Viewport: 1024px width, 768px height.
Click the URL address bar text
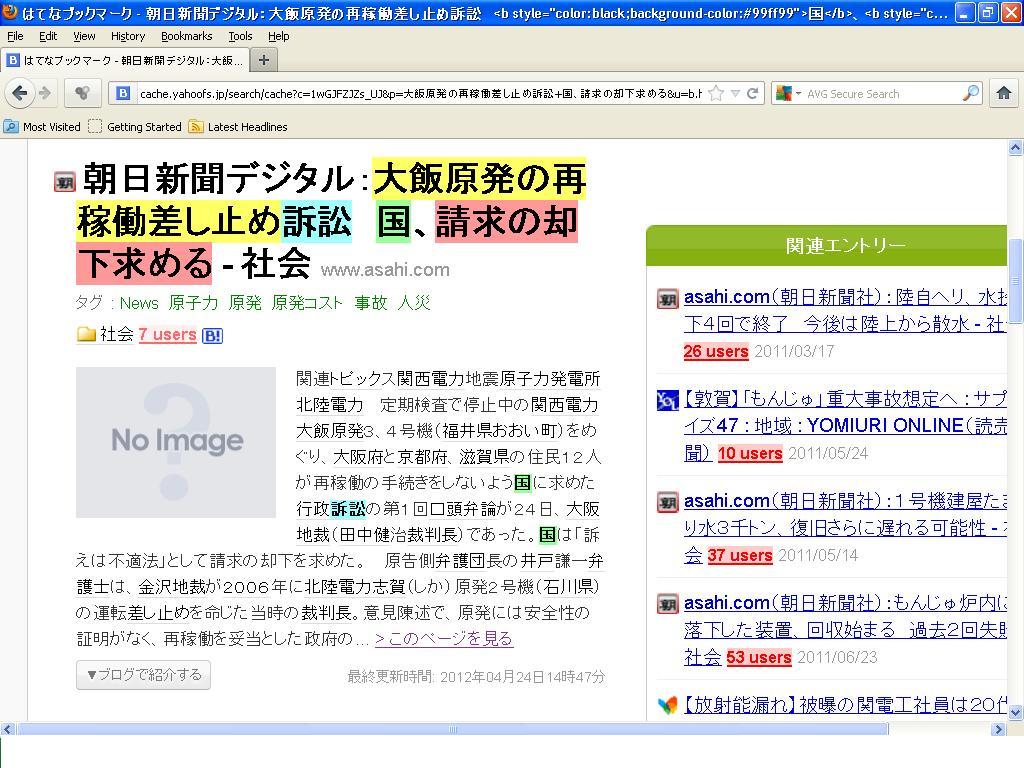421,93
